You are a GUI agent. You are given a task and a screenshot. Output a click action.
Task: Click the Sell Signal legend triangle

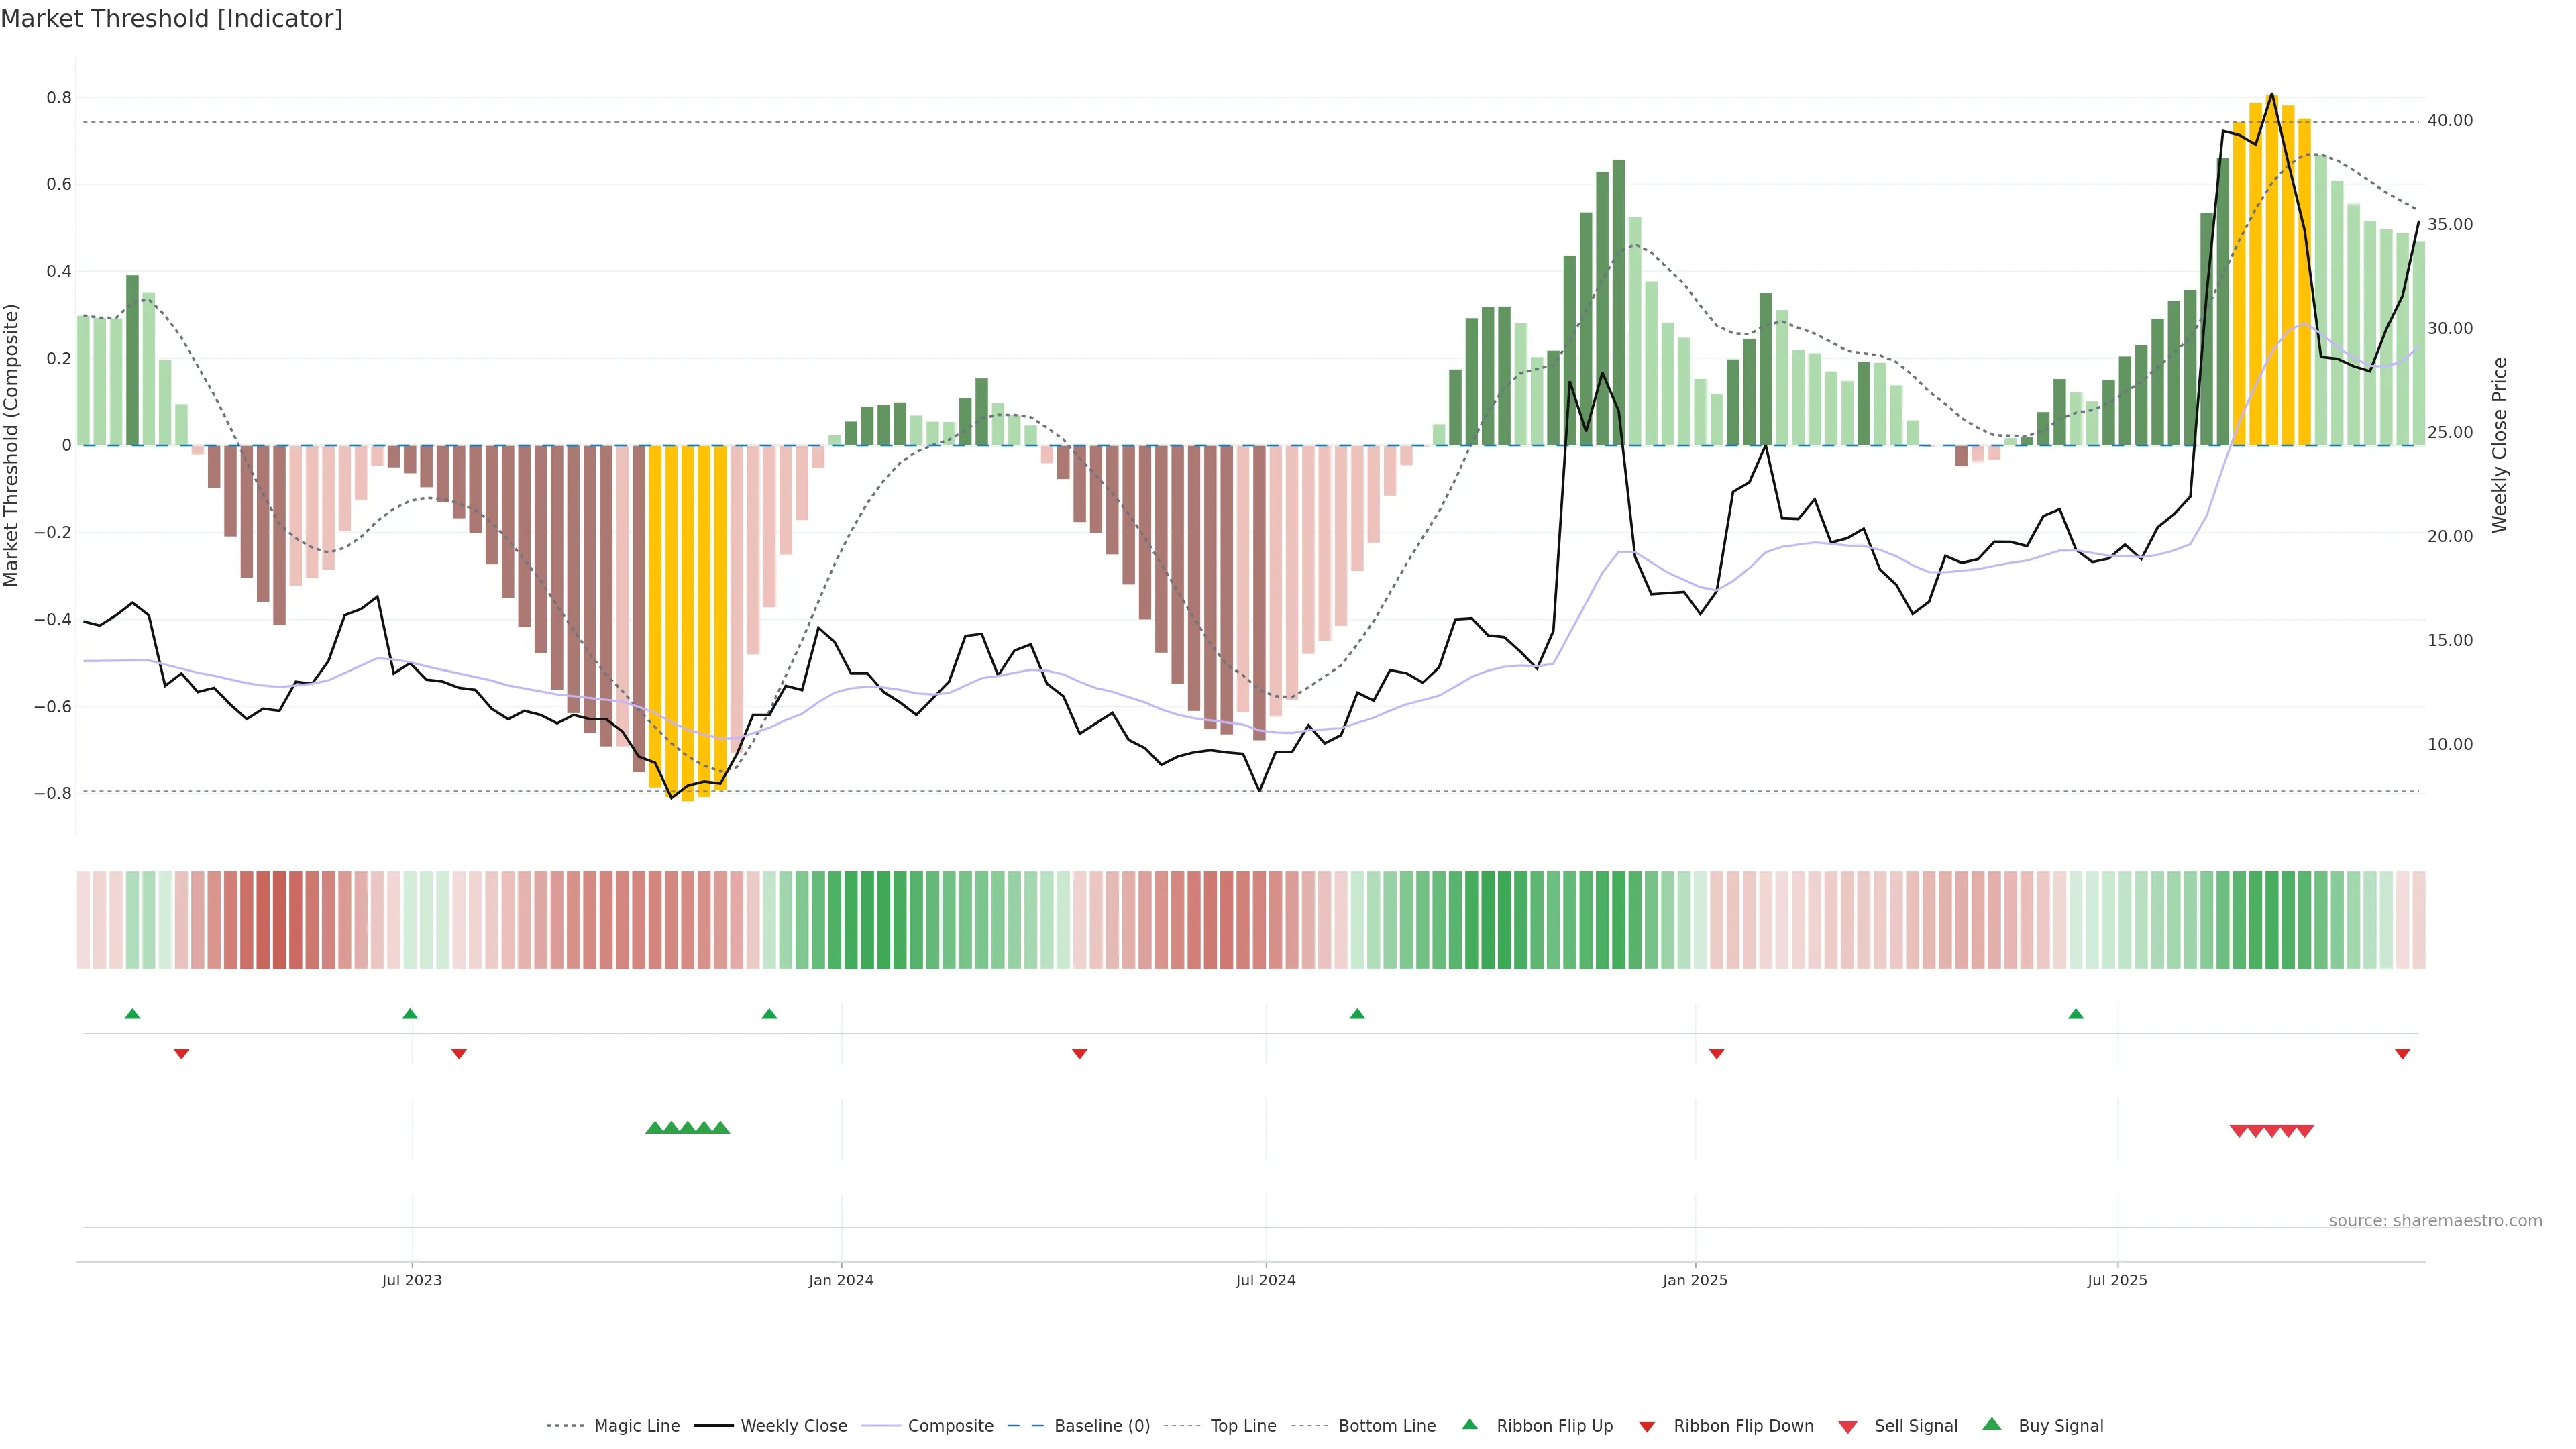click(x=1848, y=1426)
